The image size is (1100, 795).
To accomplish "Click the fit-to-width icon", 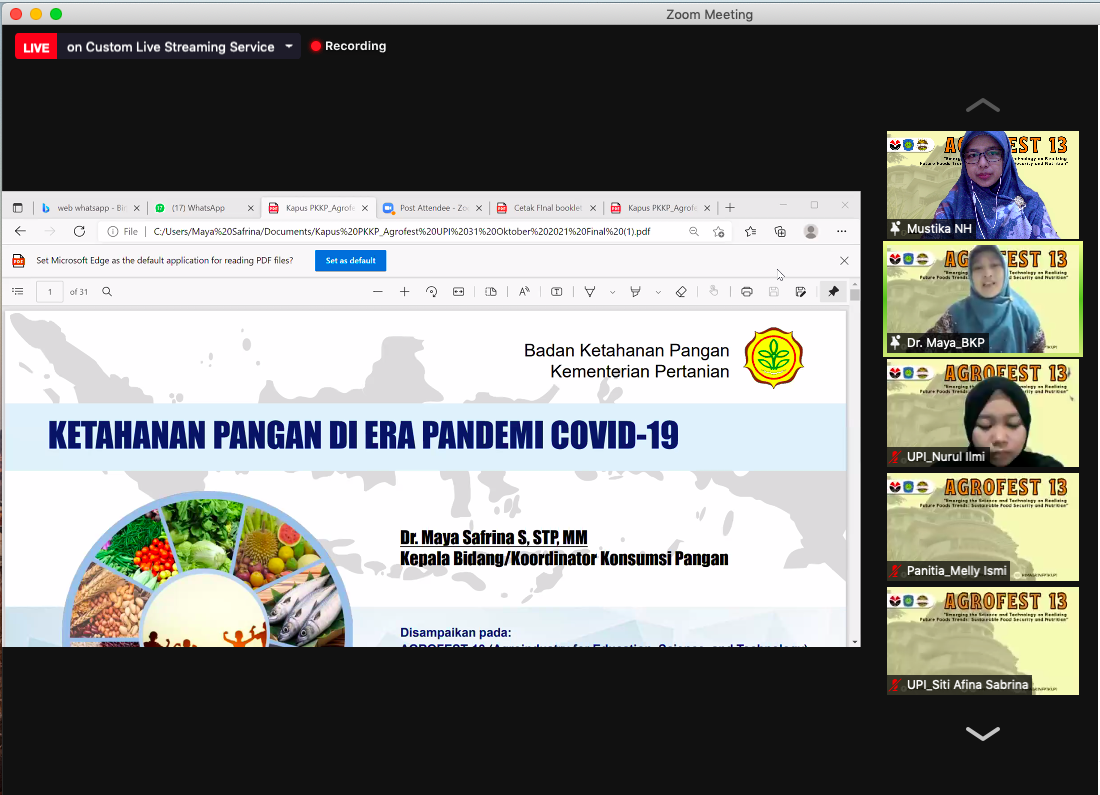I will [459, 292].
